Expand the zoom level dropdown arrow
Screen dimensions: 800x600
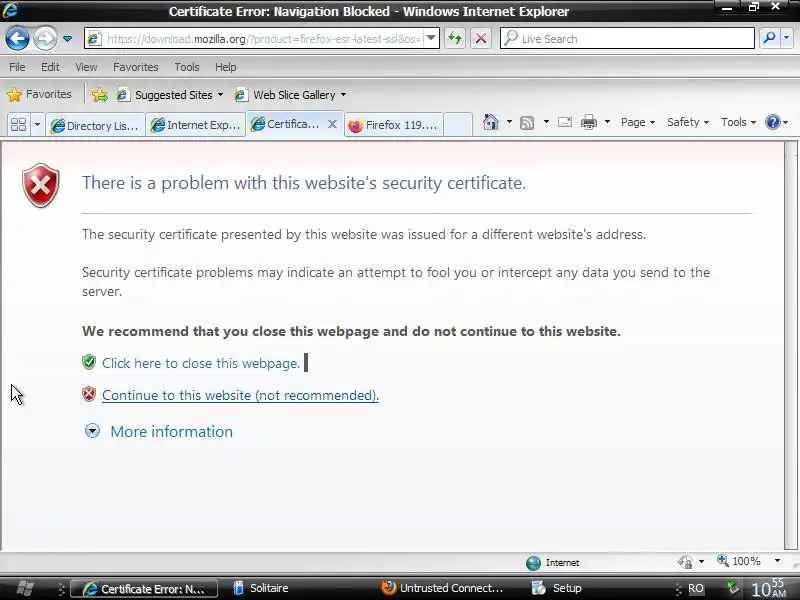777,561
